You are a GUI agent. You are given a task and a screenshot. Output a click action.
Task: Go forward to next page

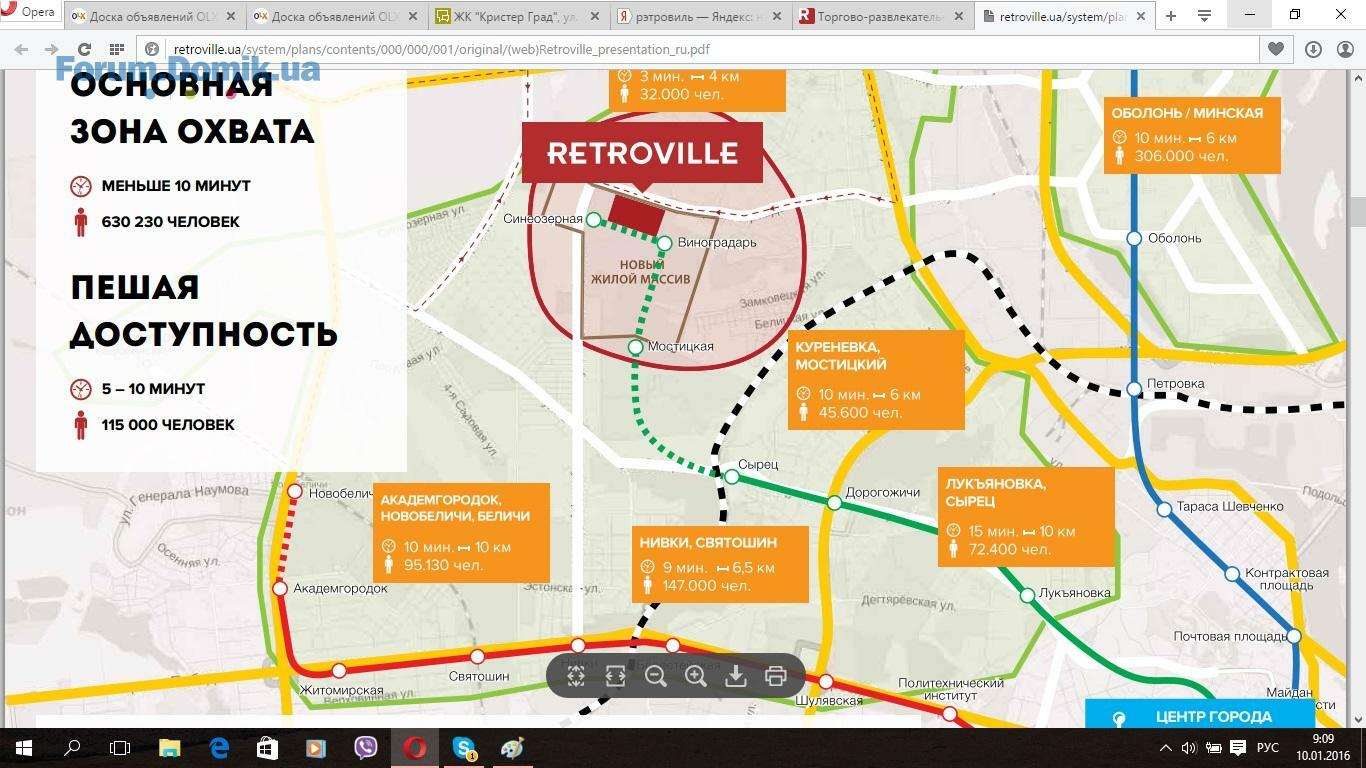(x=52, y=49)
